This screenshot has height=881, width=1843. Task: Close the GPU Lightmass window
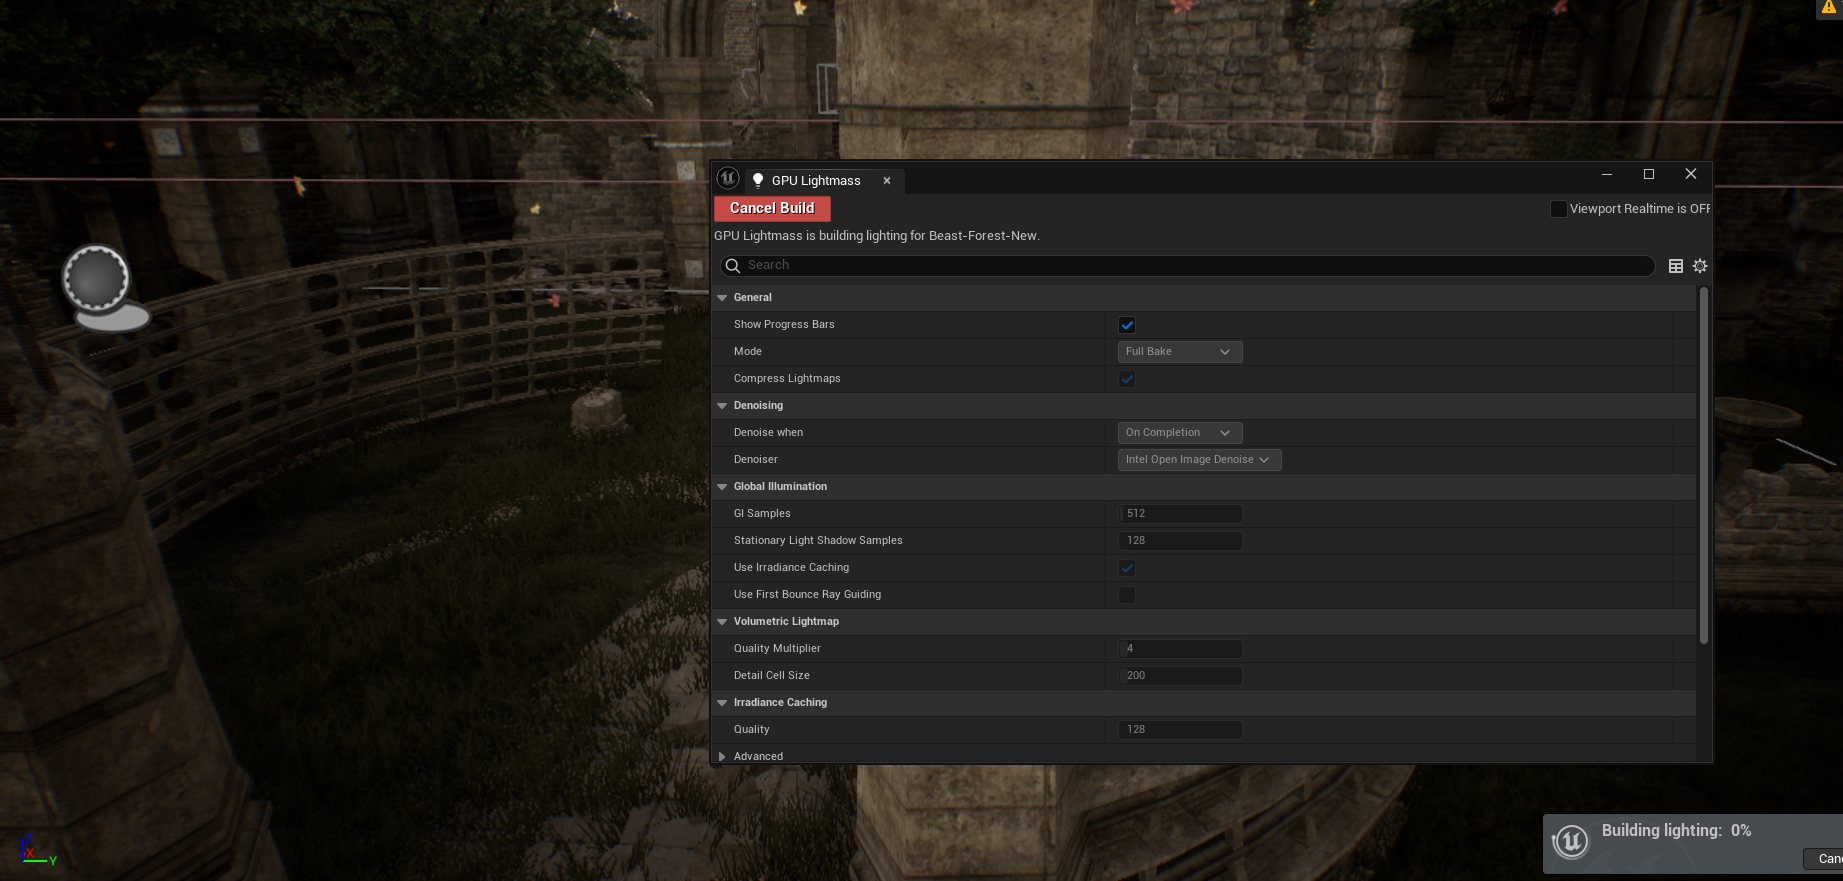tap(1691, 174)
